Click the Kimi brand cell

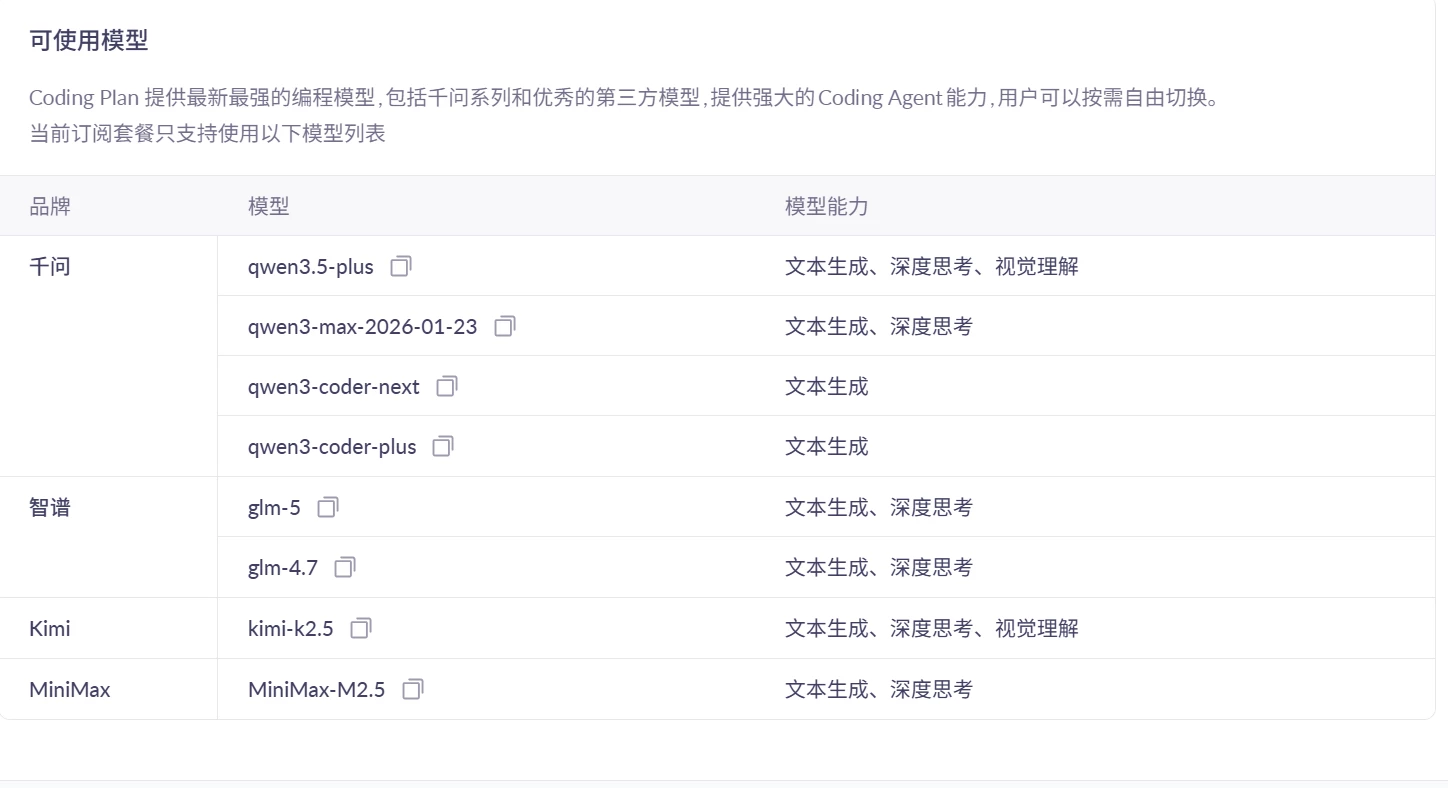tap(50, 628)
